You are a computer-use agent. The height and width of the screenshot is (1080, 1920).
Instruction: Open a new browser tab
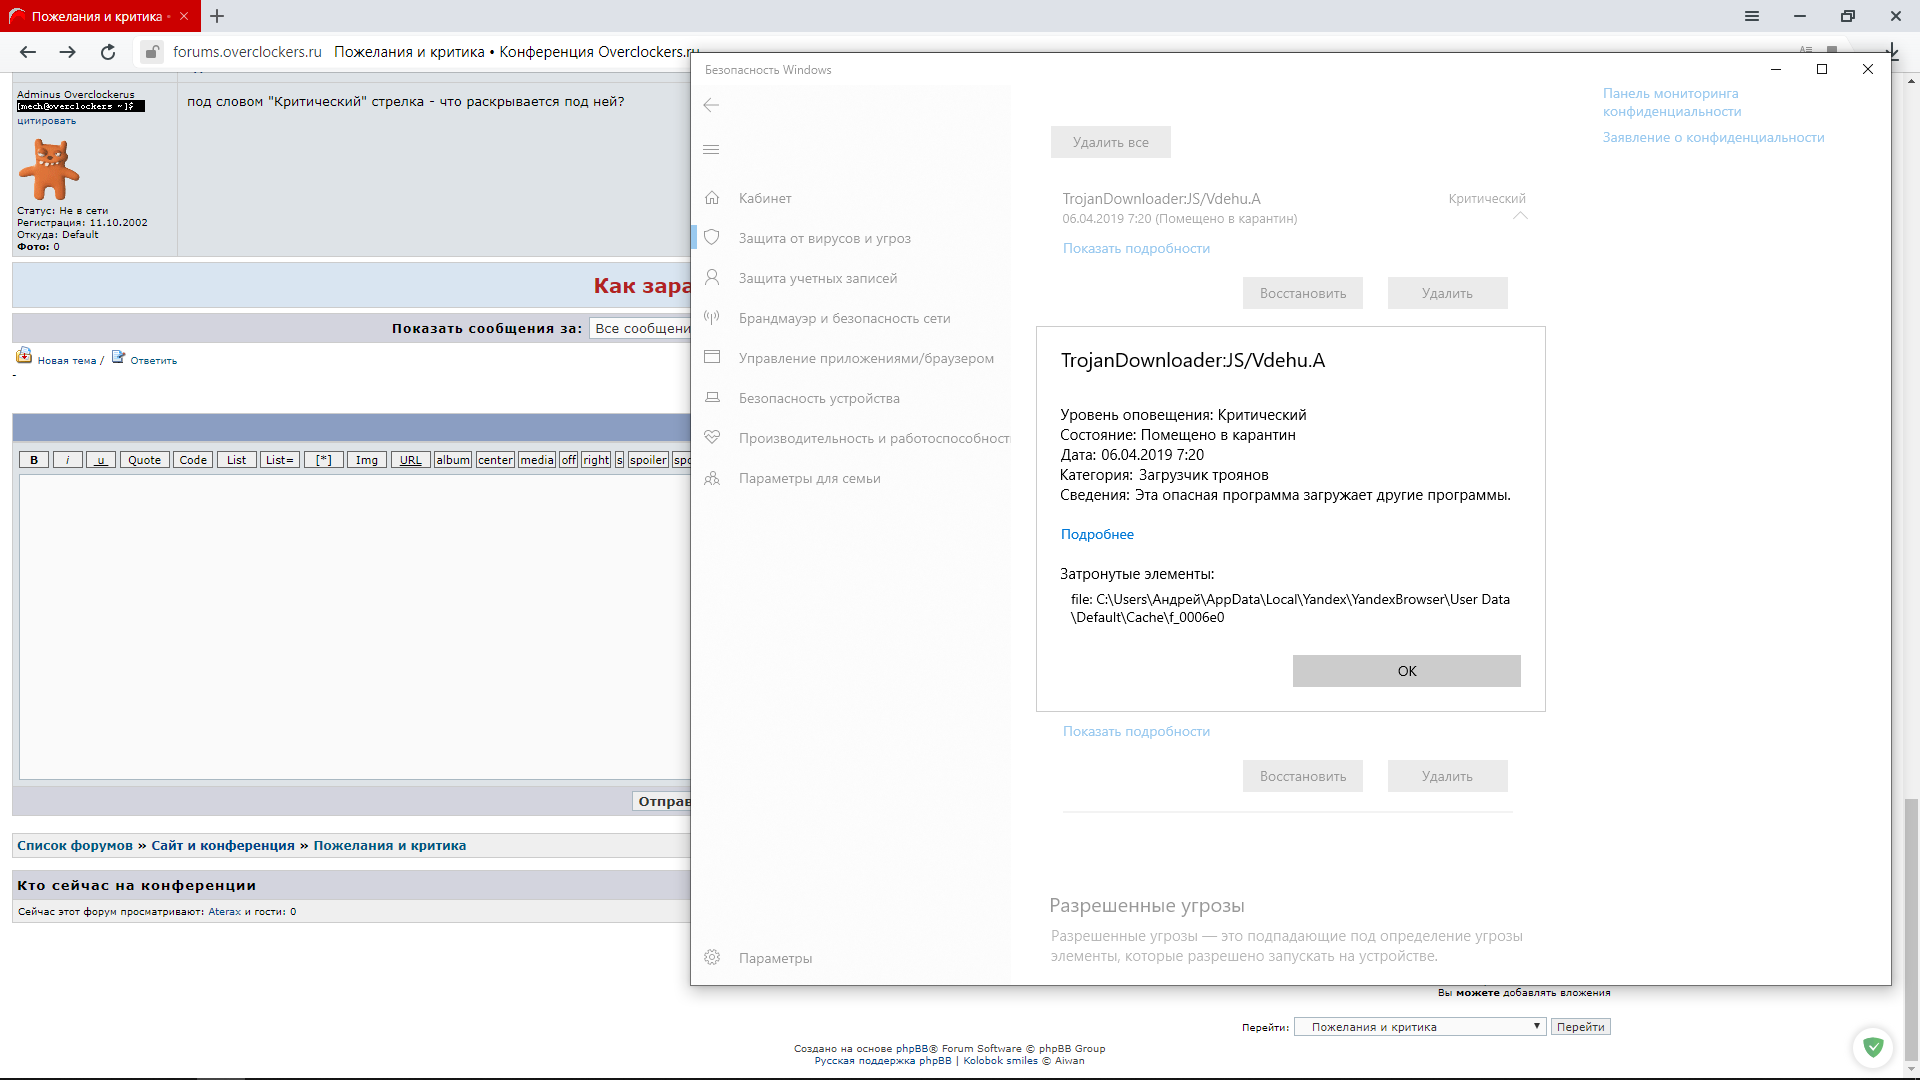(x=217, y=16)
